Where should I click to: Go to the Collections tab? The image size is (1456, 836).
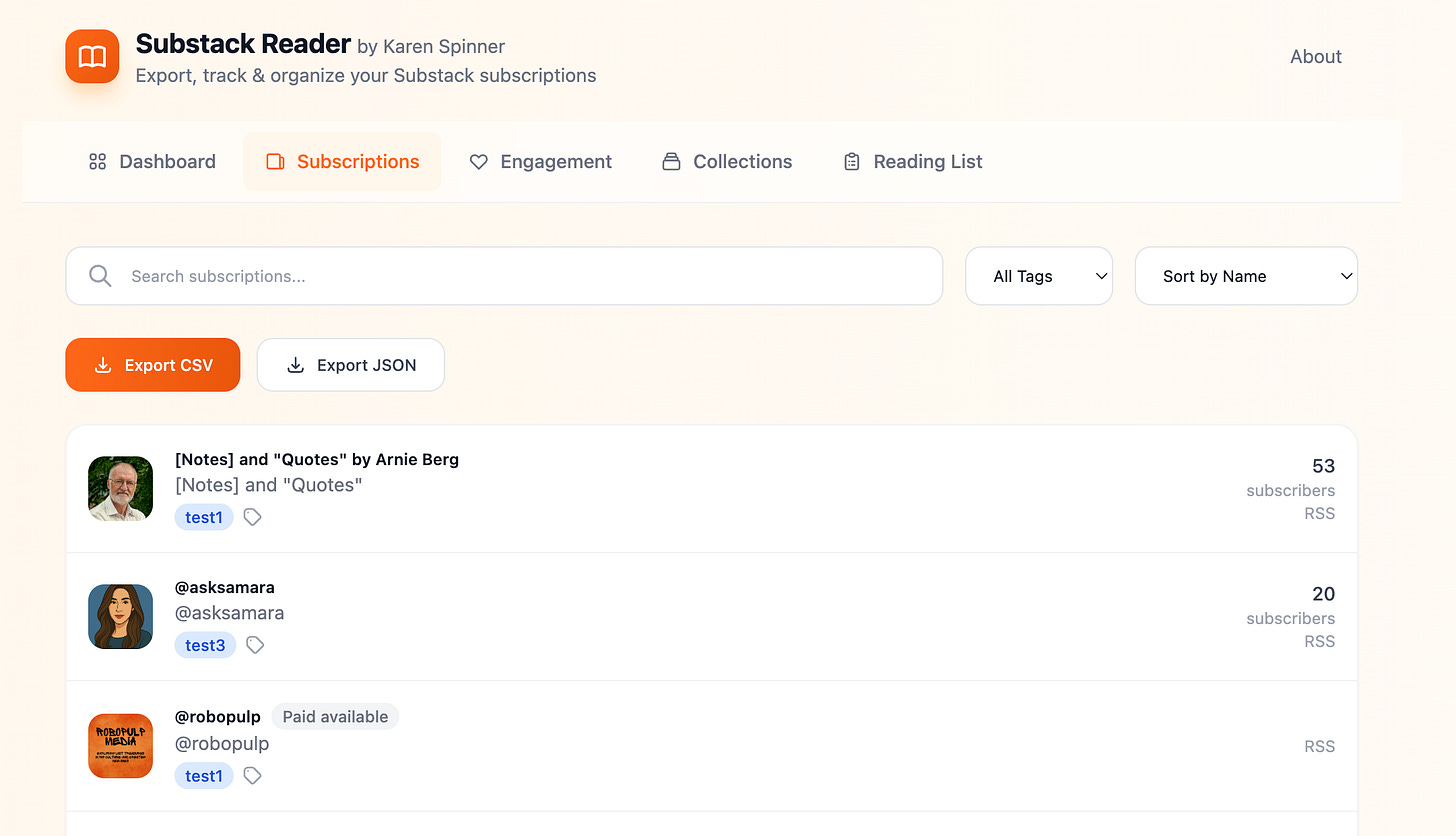coord(727,161)
